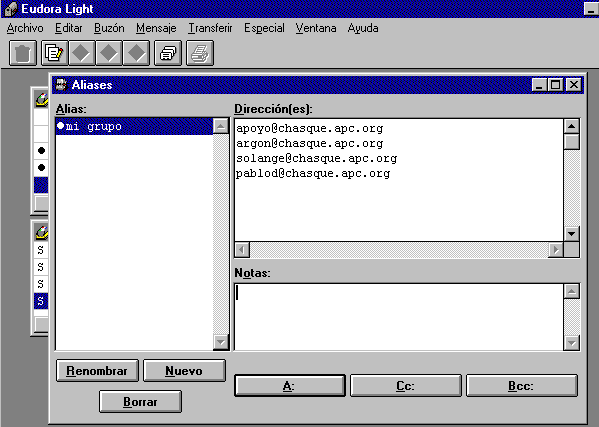Click the Nuevo button
The height and width of the screenshot is (427, 599).
[x=184, y=370]
